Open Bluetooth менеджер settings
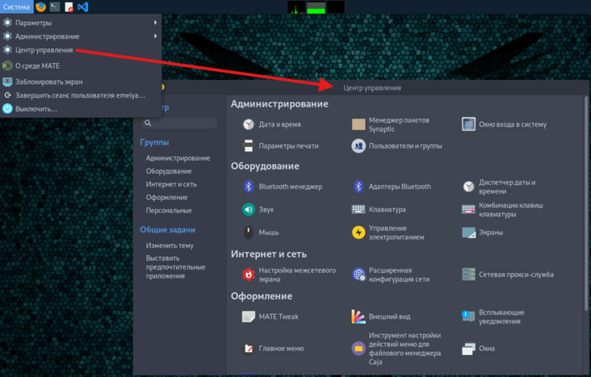This screenshot has width=591, height=377. pyautogui.click(x=283, y=187)
